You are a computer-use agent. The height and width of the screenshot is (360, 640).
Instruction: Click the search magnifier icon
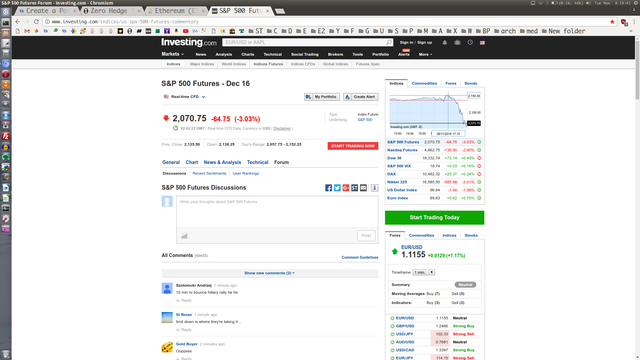pyautogui.click(x=389, y=42)
